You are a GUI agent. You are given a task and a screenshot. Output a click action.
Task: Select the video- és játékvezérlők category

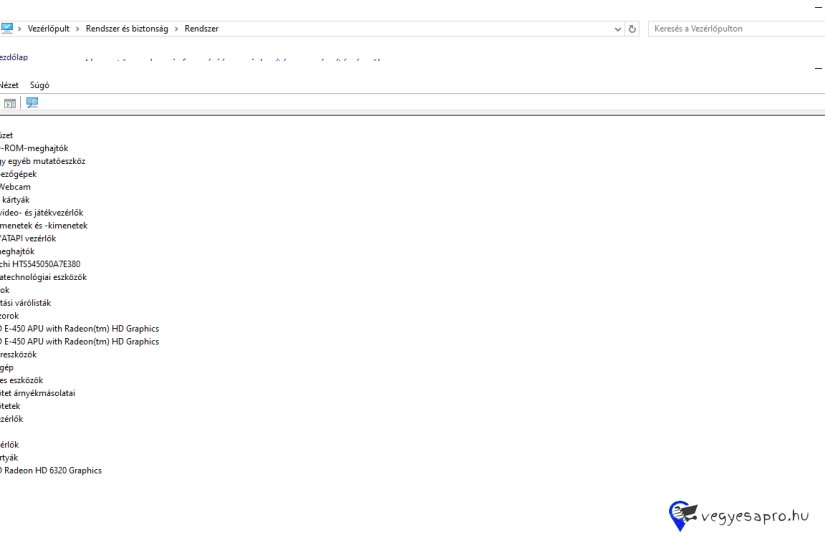point(42,213)
